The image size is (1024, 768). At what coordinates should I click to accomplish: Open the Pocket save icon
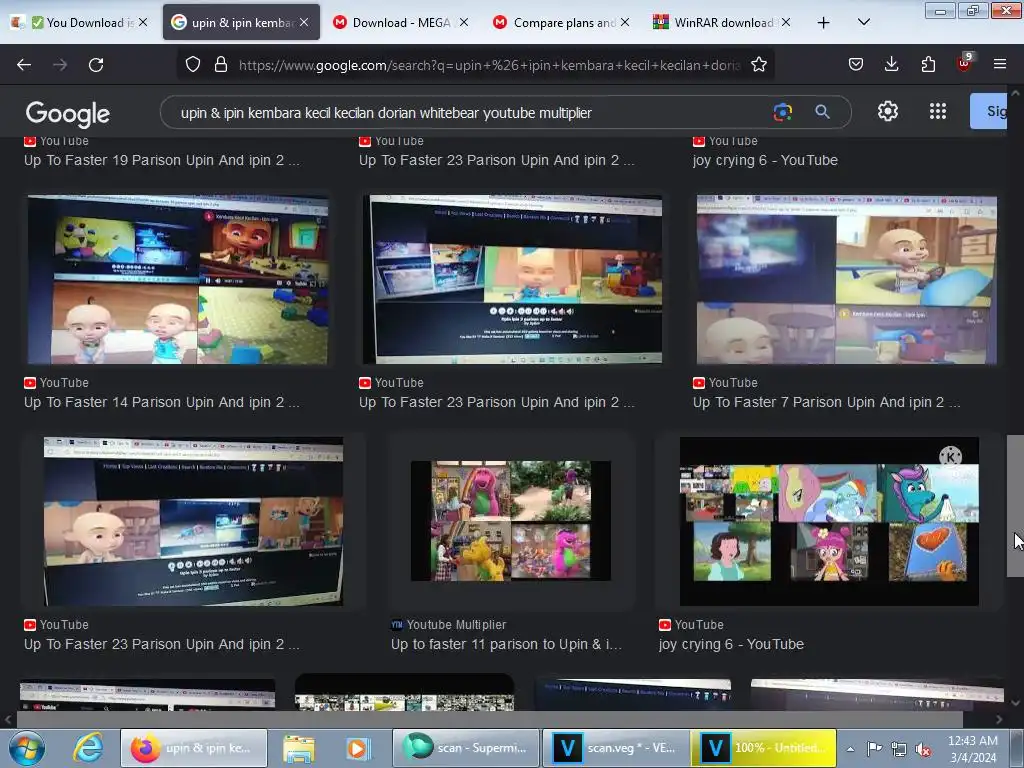pyautogui.click(x=856, y=64)
